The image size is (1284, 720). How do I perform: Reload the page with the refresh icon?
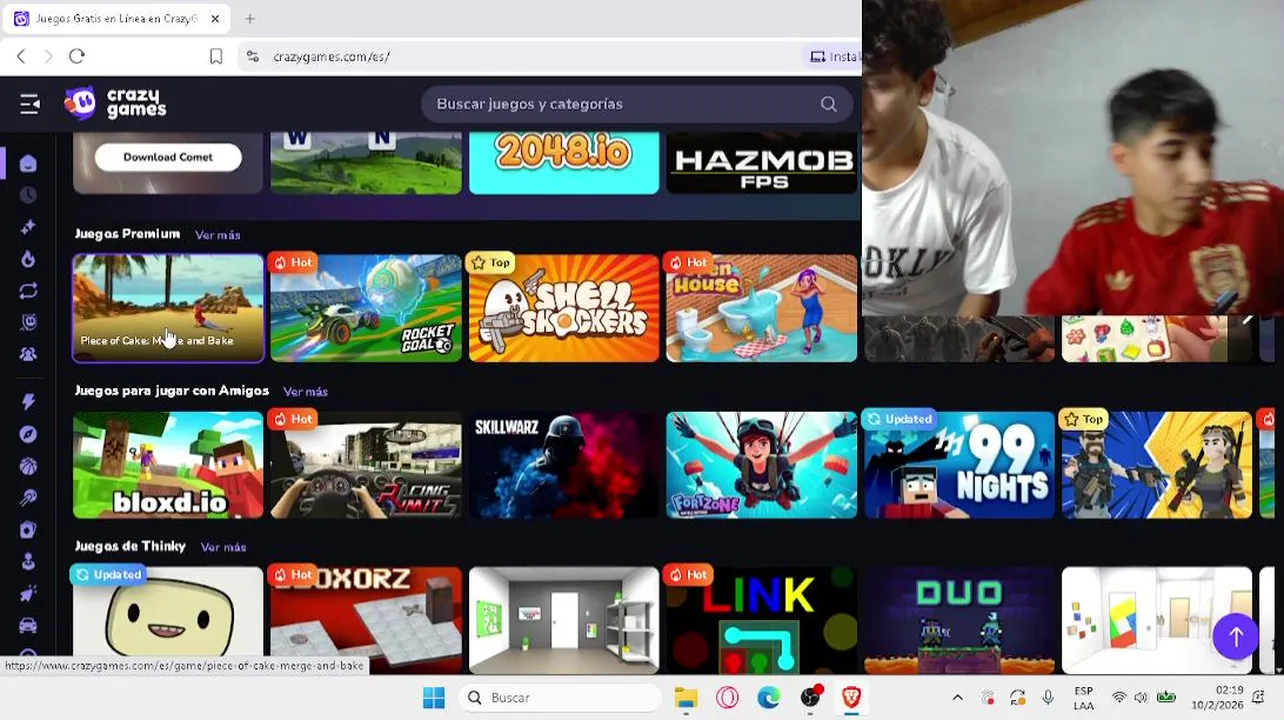[x=77, y=57]
